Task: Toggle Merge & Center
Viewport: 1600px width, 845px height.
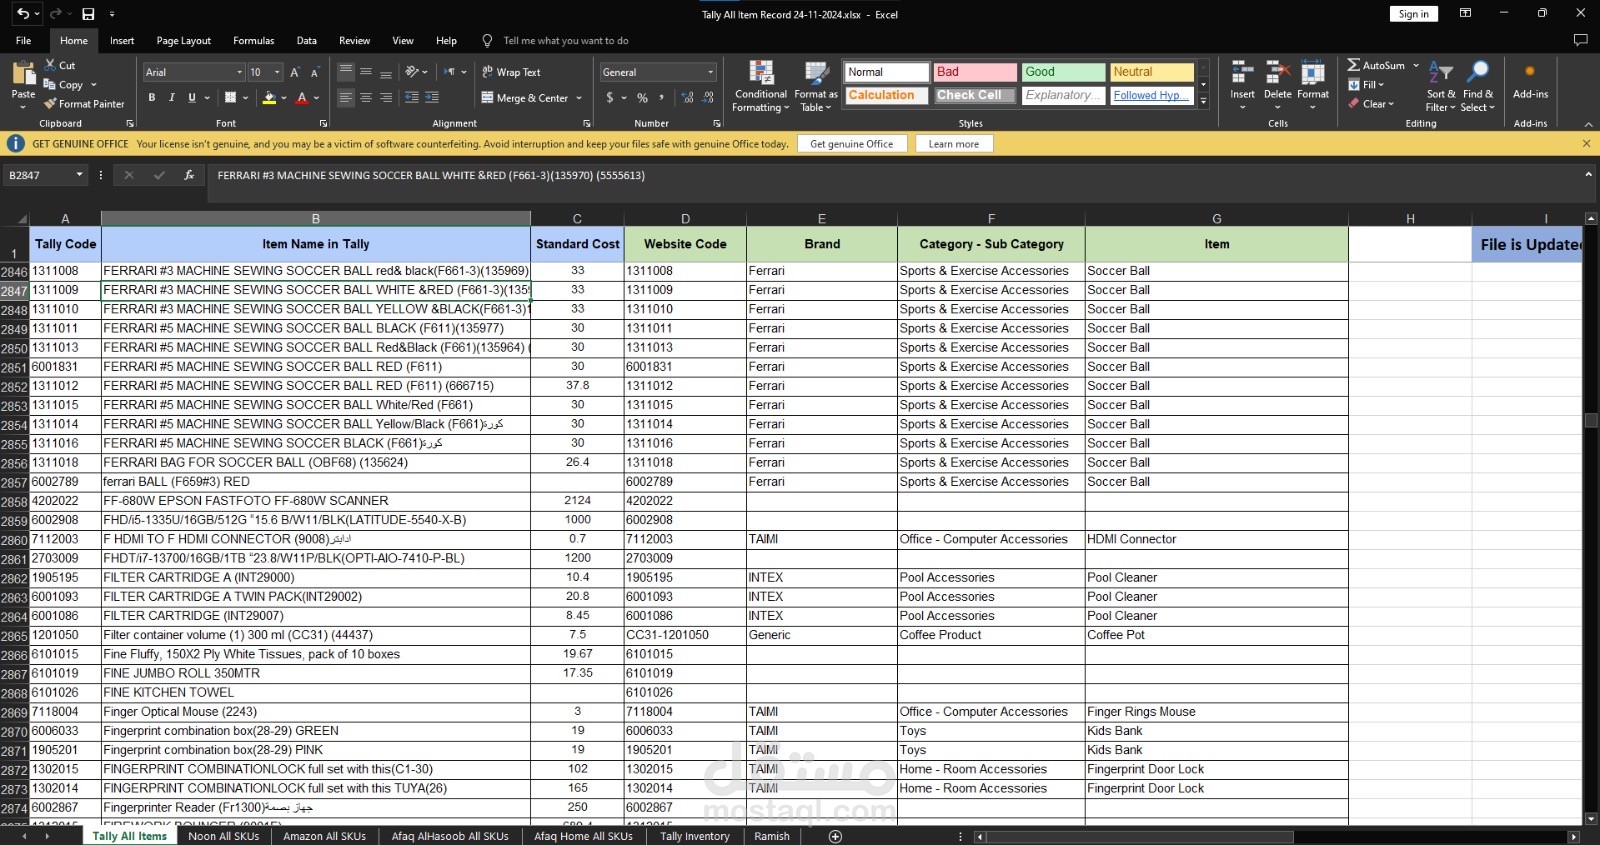Action: [x=524, y=98]
